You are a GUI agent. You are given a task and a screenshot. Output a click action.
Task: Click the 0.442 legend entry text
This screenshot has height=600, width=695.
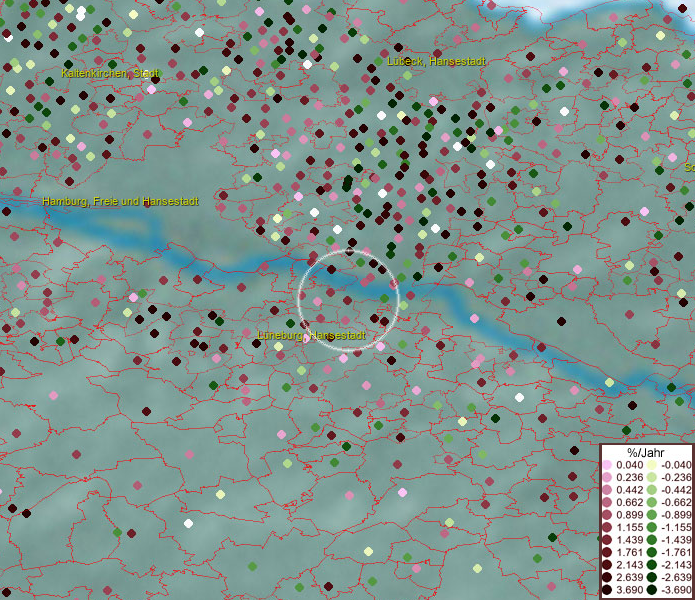tap(629, 490)
